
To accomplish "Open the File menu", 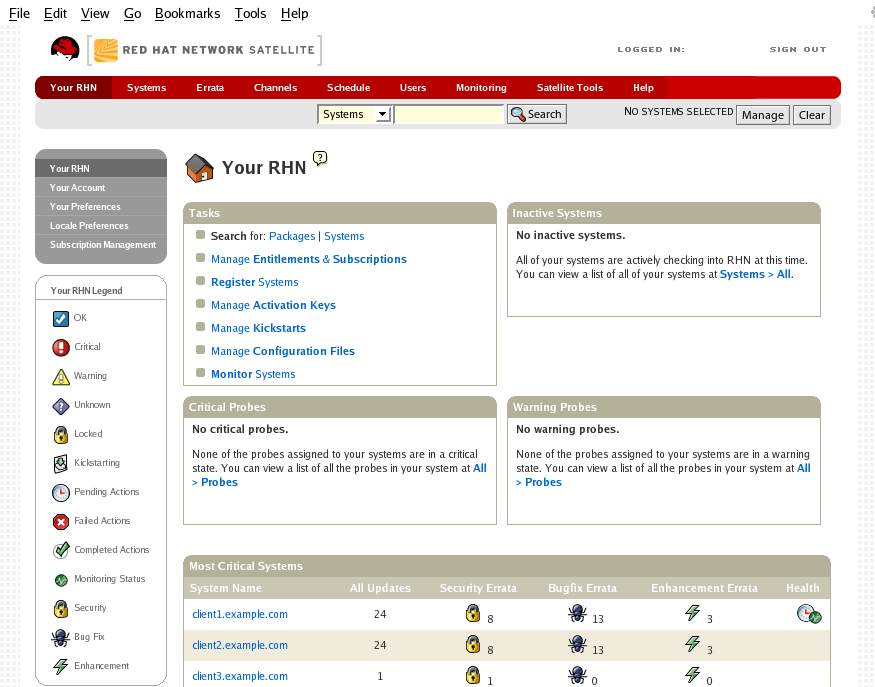I will pyautogui.click(x=20, y=13).
